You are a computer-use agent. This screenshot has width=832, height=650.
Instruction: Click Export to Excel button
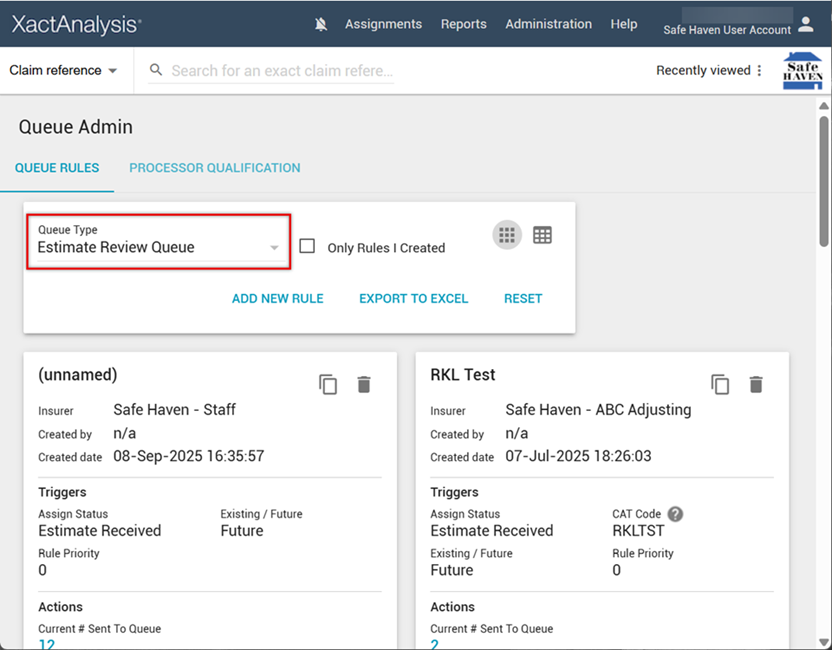(x=413, y=298)
